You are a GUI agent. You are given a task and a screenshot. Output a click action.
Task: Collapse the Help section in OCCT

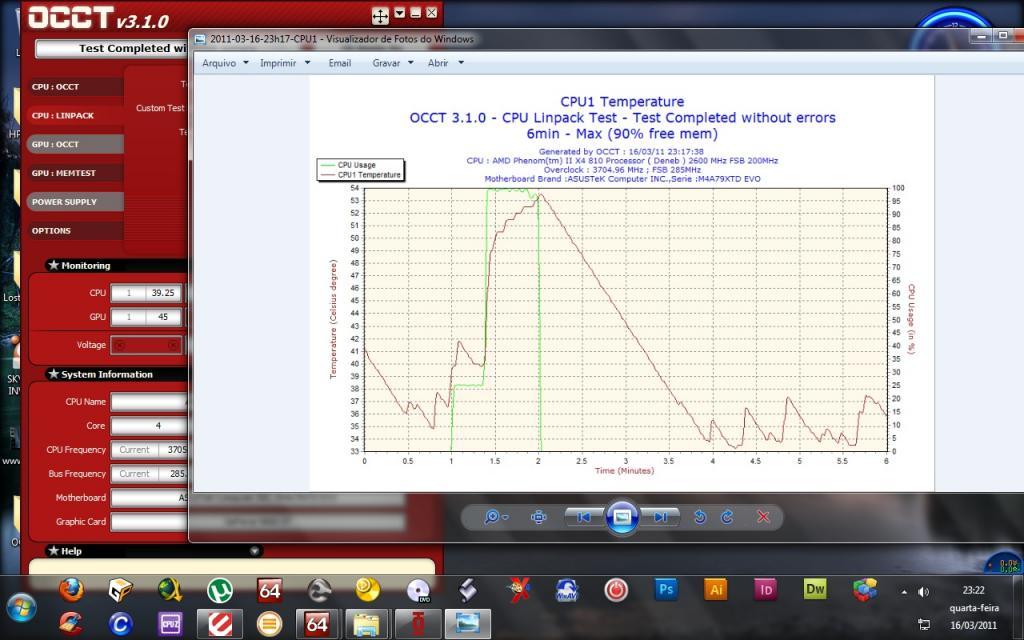coord(255,551)
